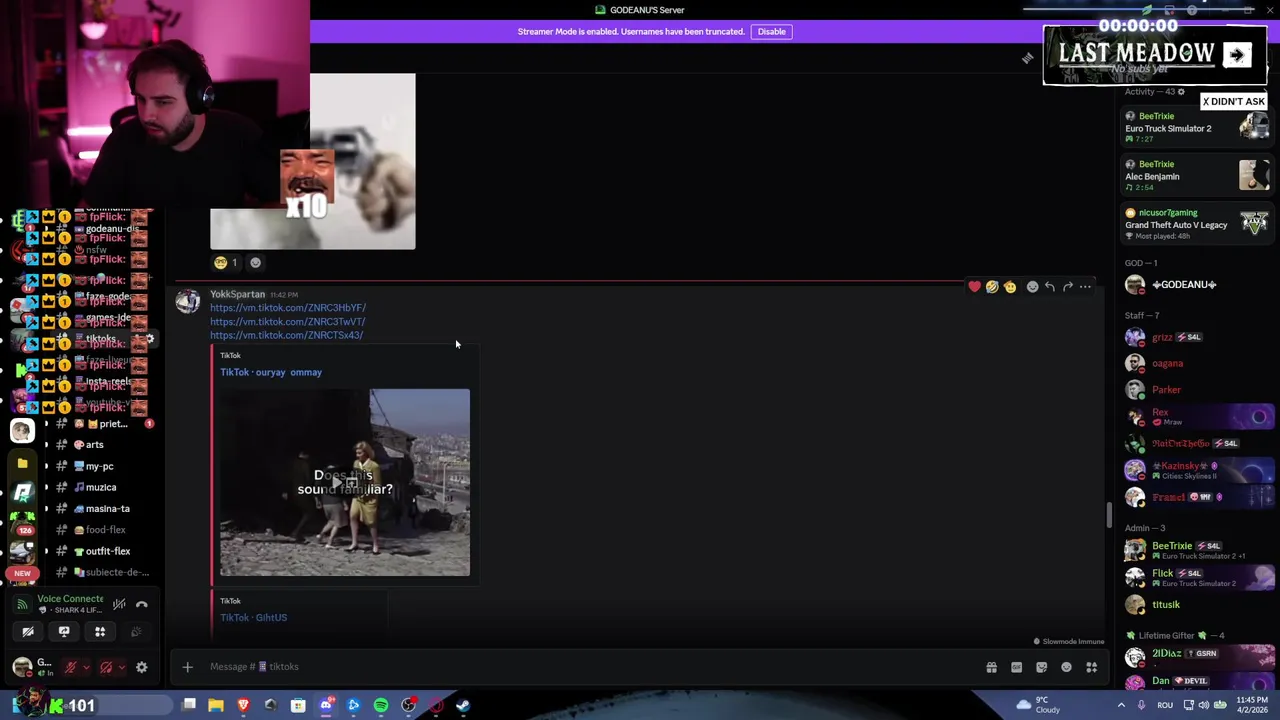Open soundboard button

[136, 632]
